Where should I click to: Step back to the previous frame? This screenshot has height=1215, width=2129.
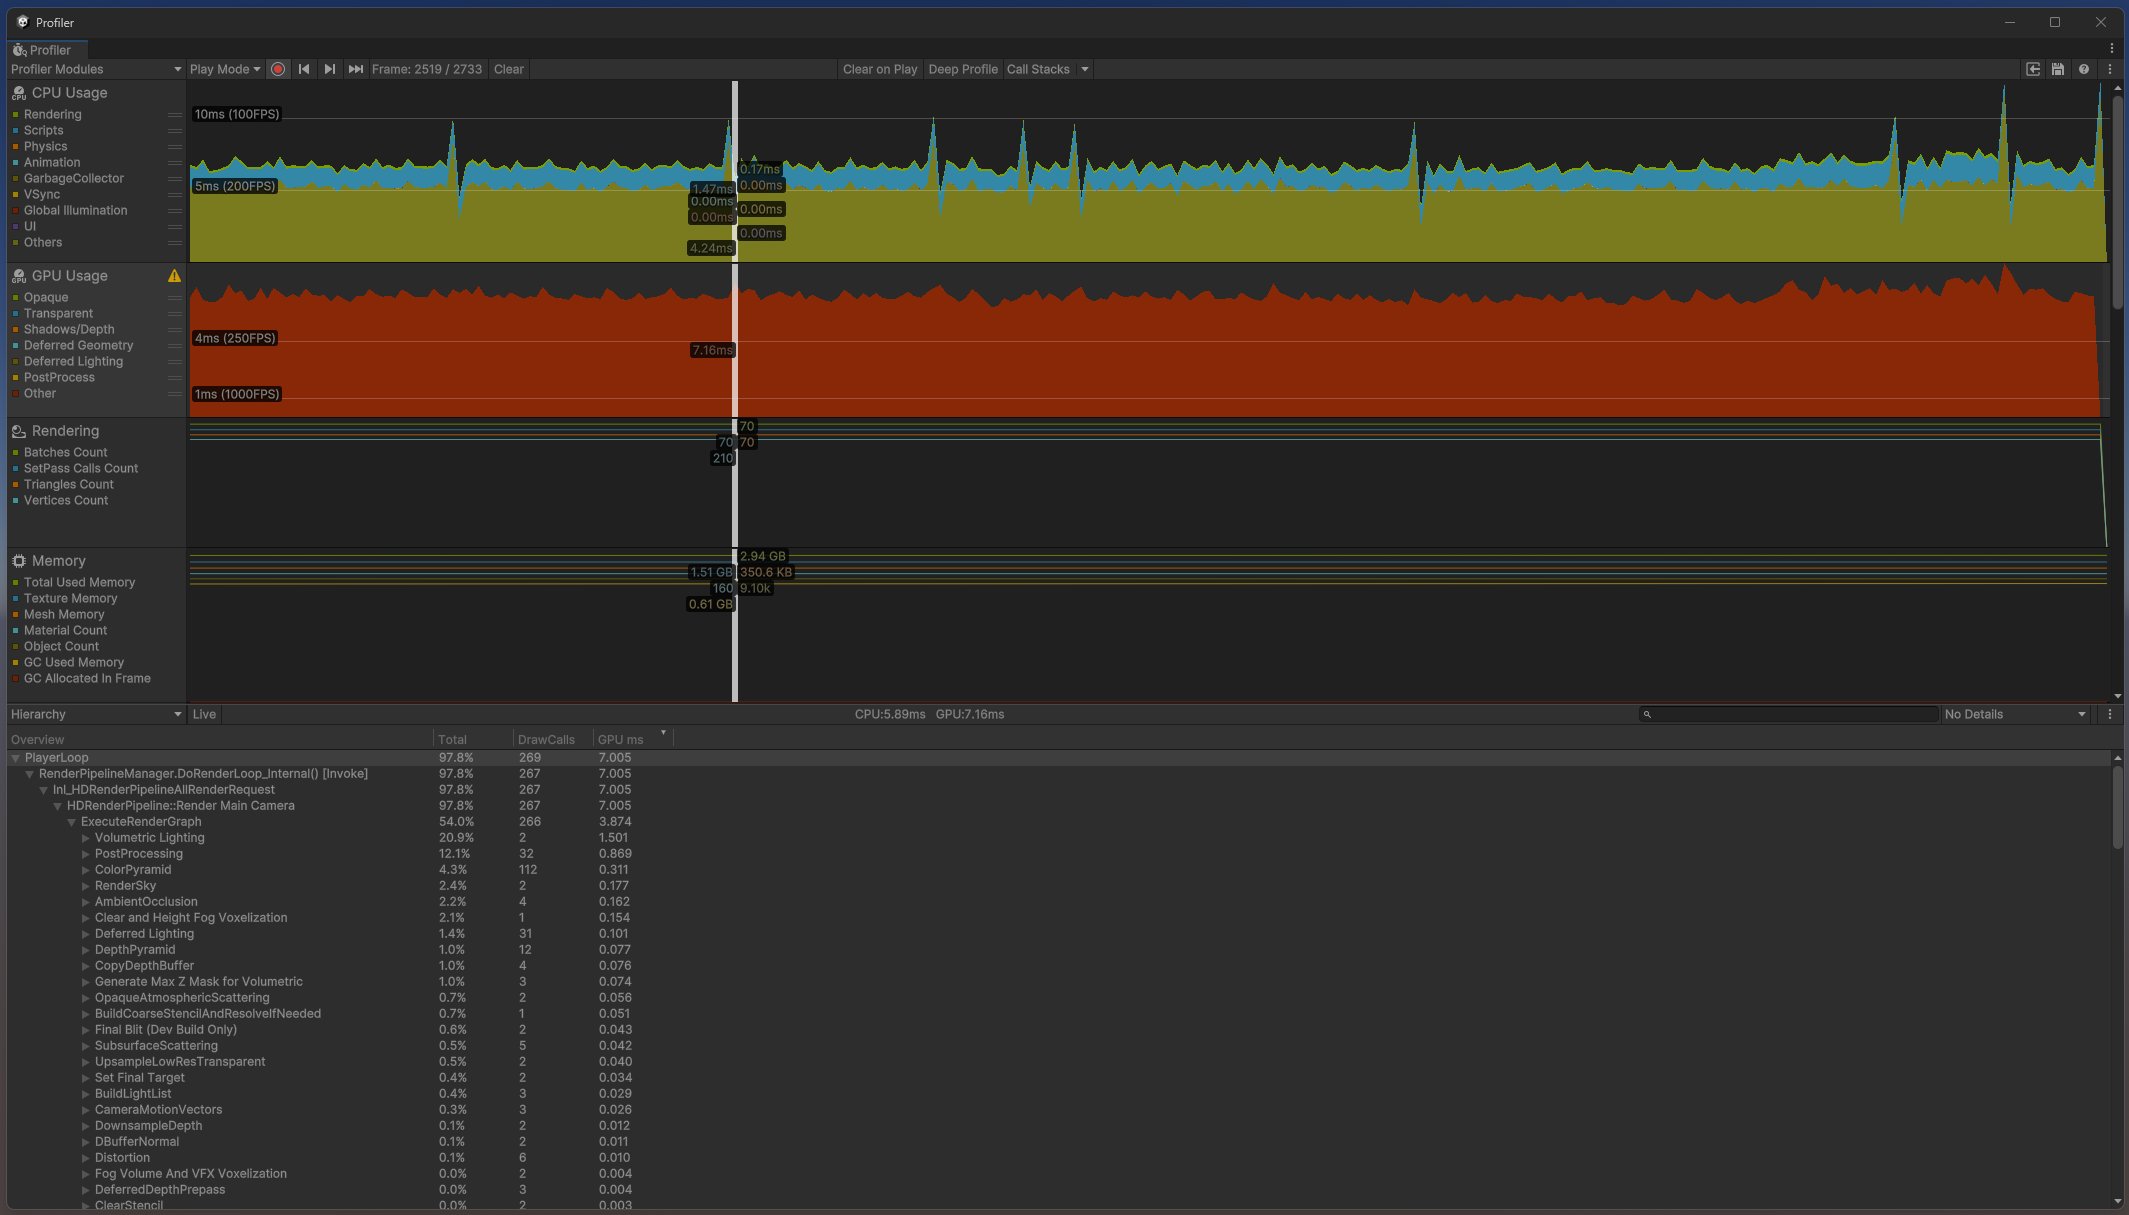[304, 69]
